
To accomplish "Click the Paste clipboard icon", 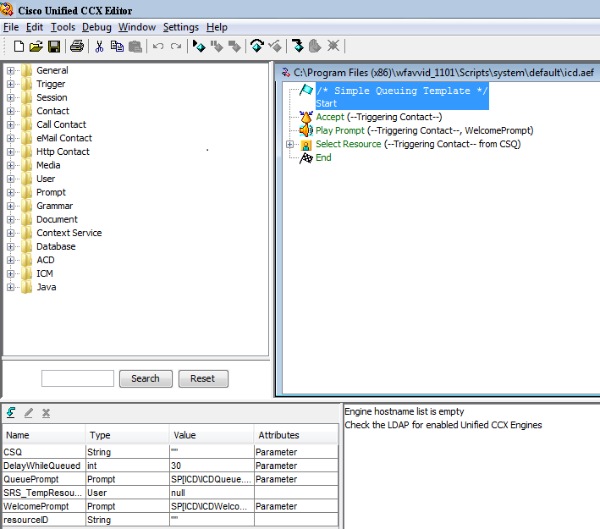I will [x=135, y=47].
